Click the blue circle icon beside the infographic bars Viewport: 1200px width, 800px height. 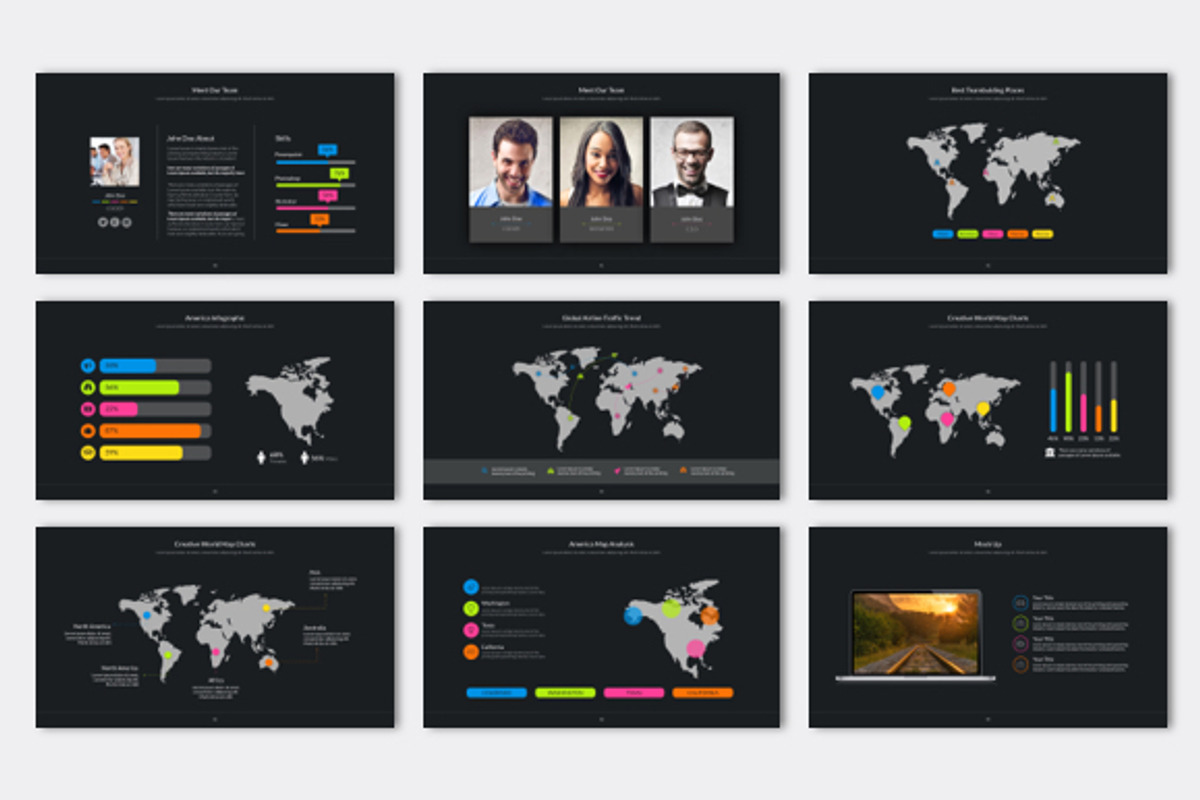88,365
